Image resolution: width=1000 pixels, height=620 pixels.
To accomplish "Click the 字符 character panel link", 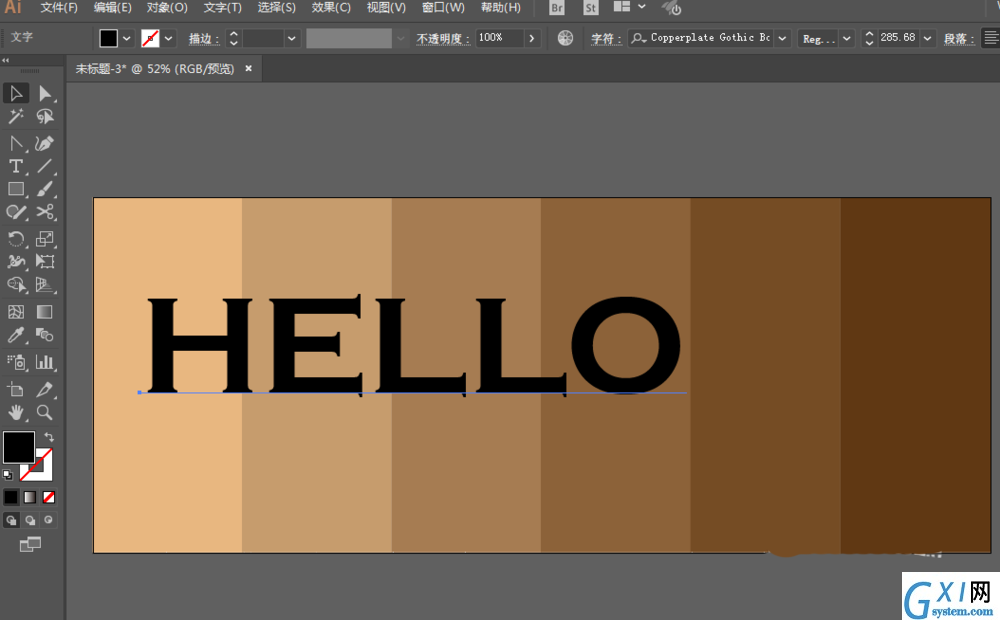I will click(606, 38).
